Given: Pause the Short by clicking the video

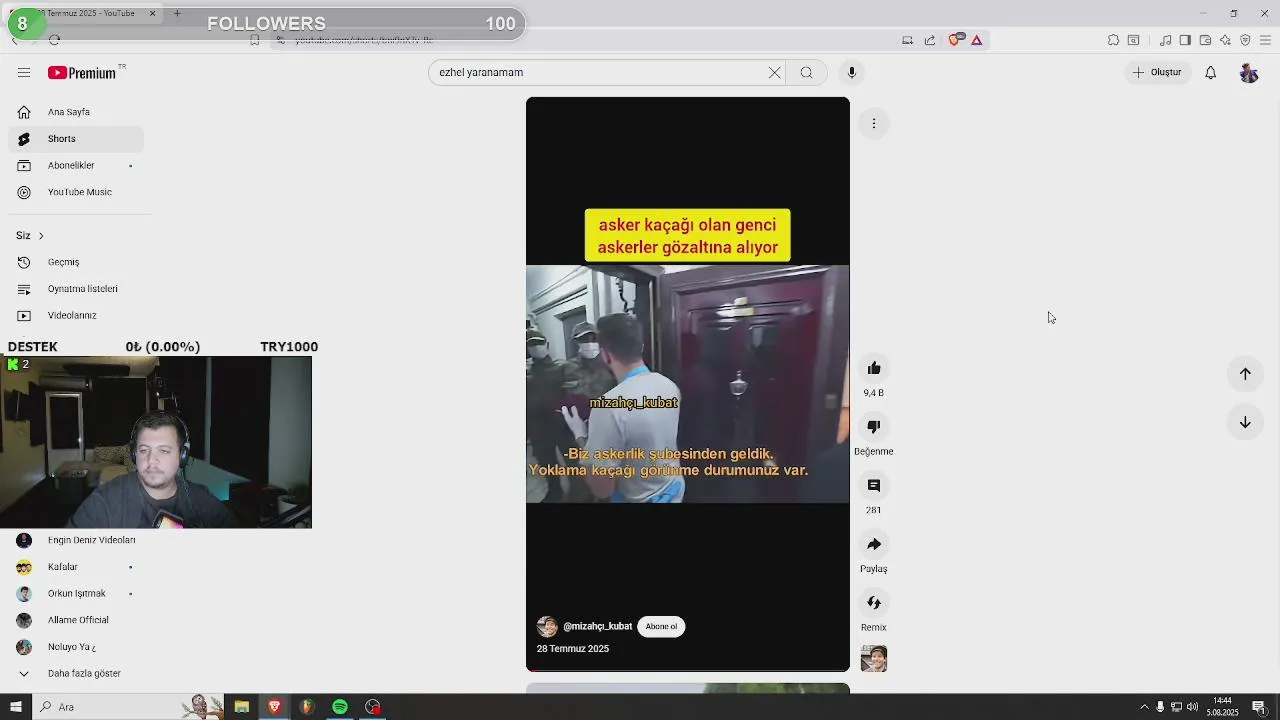Looking at the screenshot, I should point(688,384).
